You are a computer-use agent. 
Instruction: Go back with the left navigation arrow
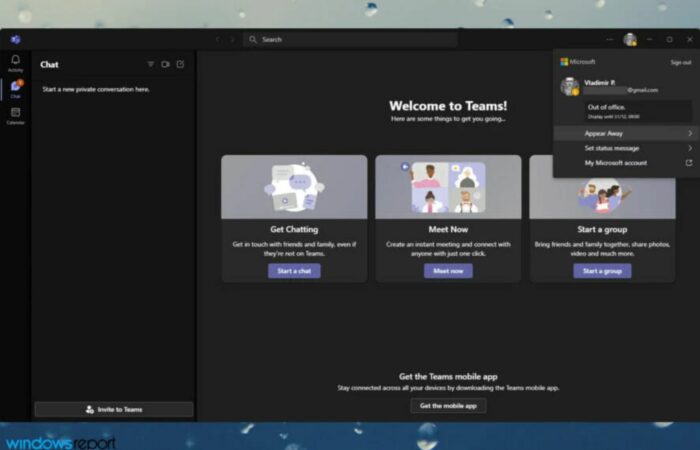218,39
